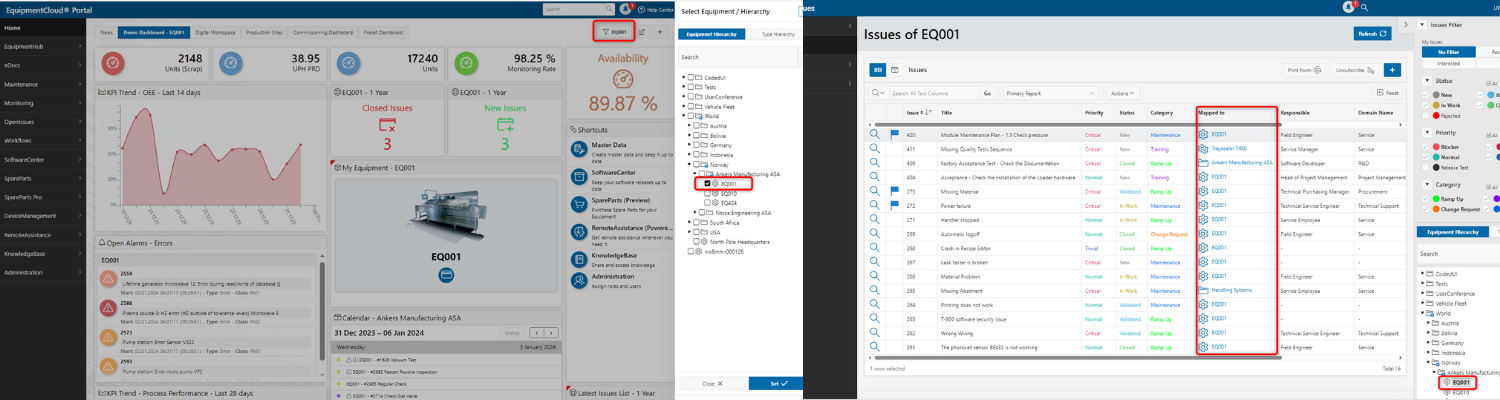Open the Master Data shortcut icon
This screenshot has height=400, width=1500.
[578, 149]
